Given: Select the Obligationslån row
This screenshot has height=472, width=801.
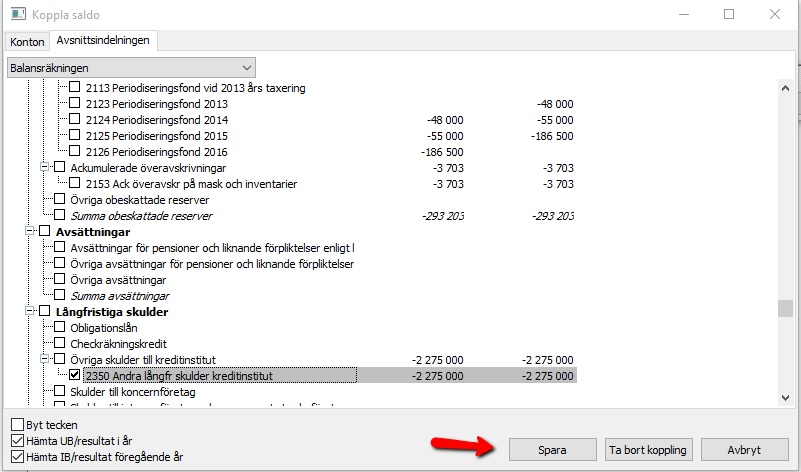Looking at the screenshot, I should pos(104,327).
